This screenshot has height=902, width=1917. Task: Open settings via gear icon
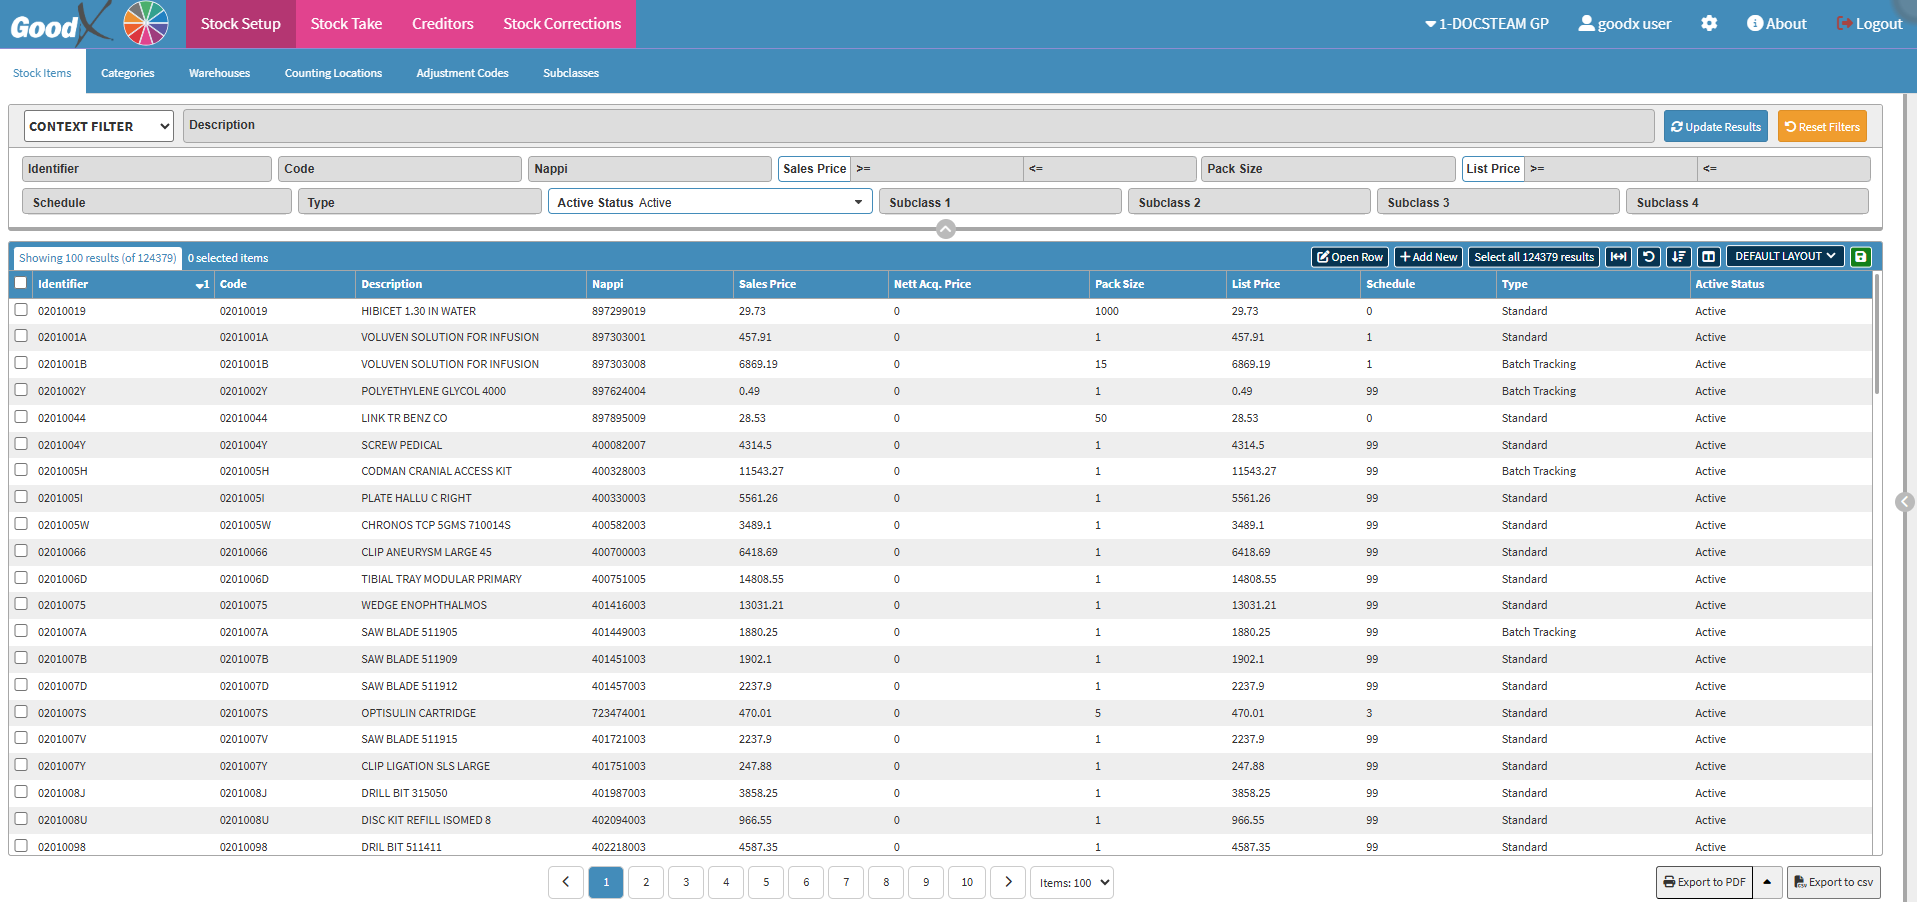coord(1709,23)
